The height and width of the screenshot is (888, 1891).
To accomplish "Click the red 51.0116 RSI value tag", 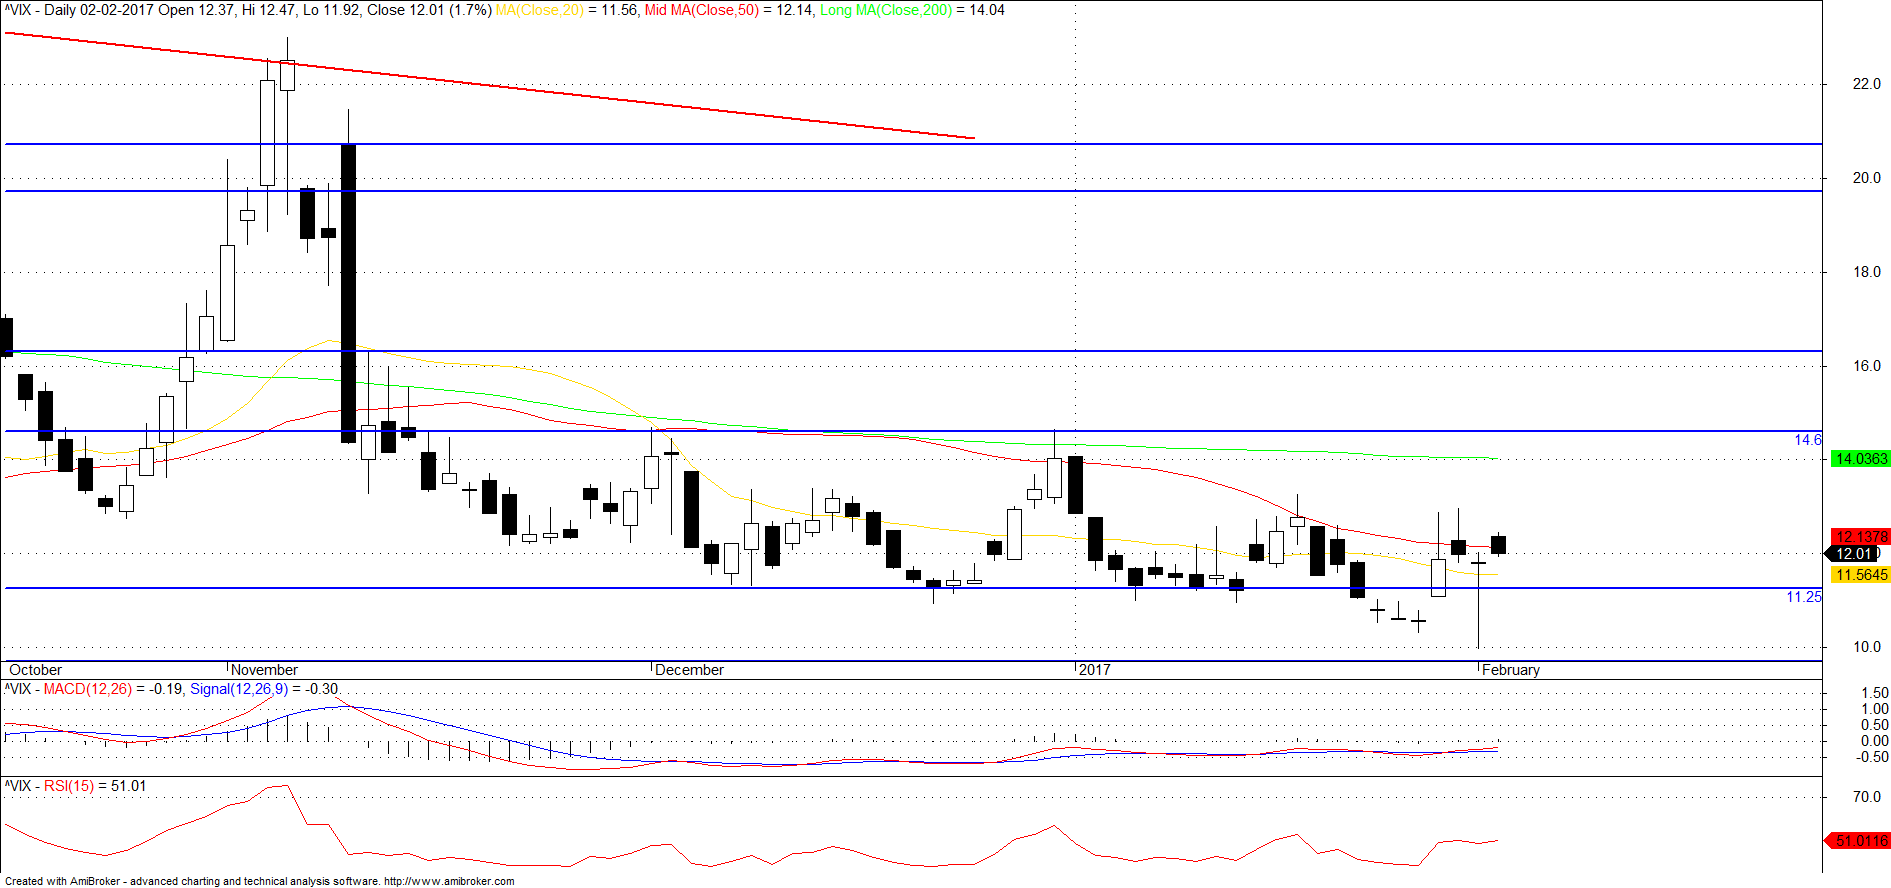I will coord(1858,841).
